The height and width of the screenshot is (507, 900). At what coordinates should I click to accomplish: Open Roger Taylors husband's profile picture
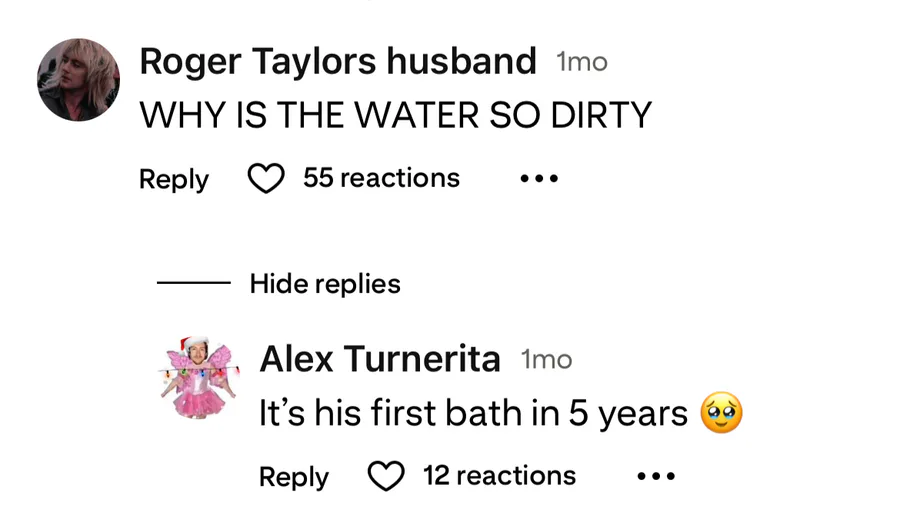79,80
